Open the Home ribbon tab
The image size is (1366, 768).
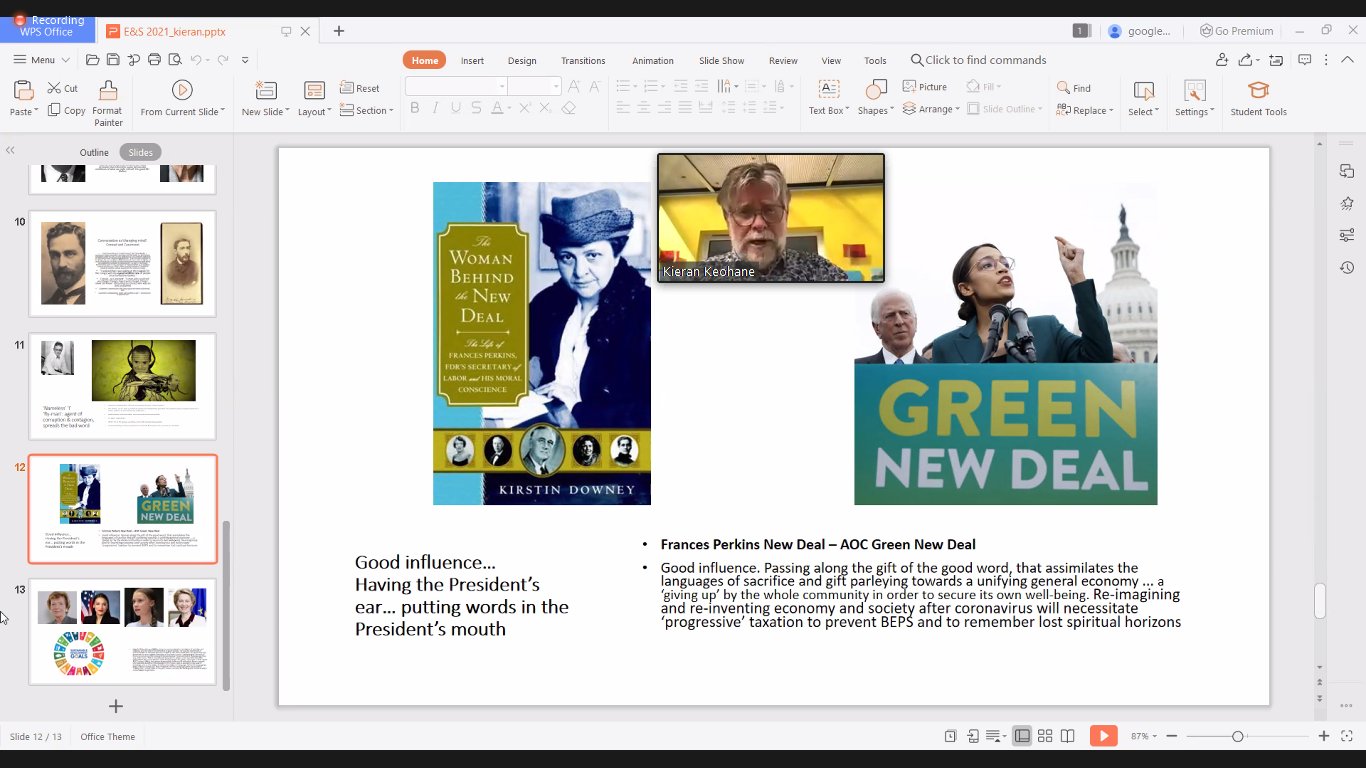[425, 60]
